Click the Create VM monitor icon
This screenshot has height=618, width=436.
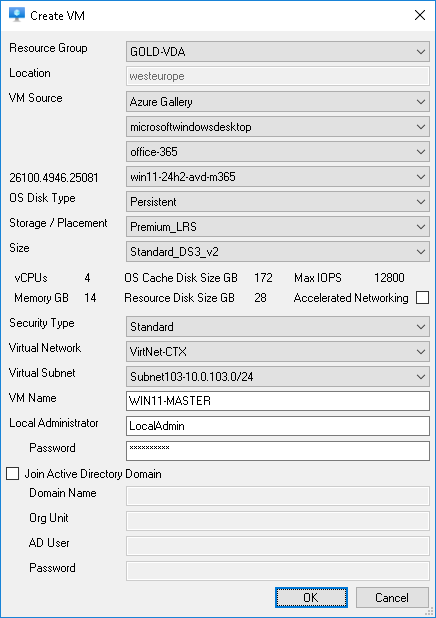(17, 15)
